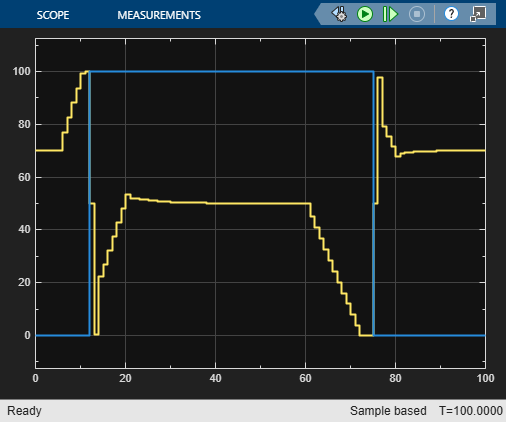Click the blue falling edge near time 75
Screen dimensions: 506x422
[x=373, y=203]
